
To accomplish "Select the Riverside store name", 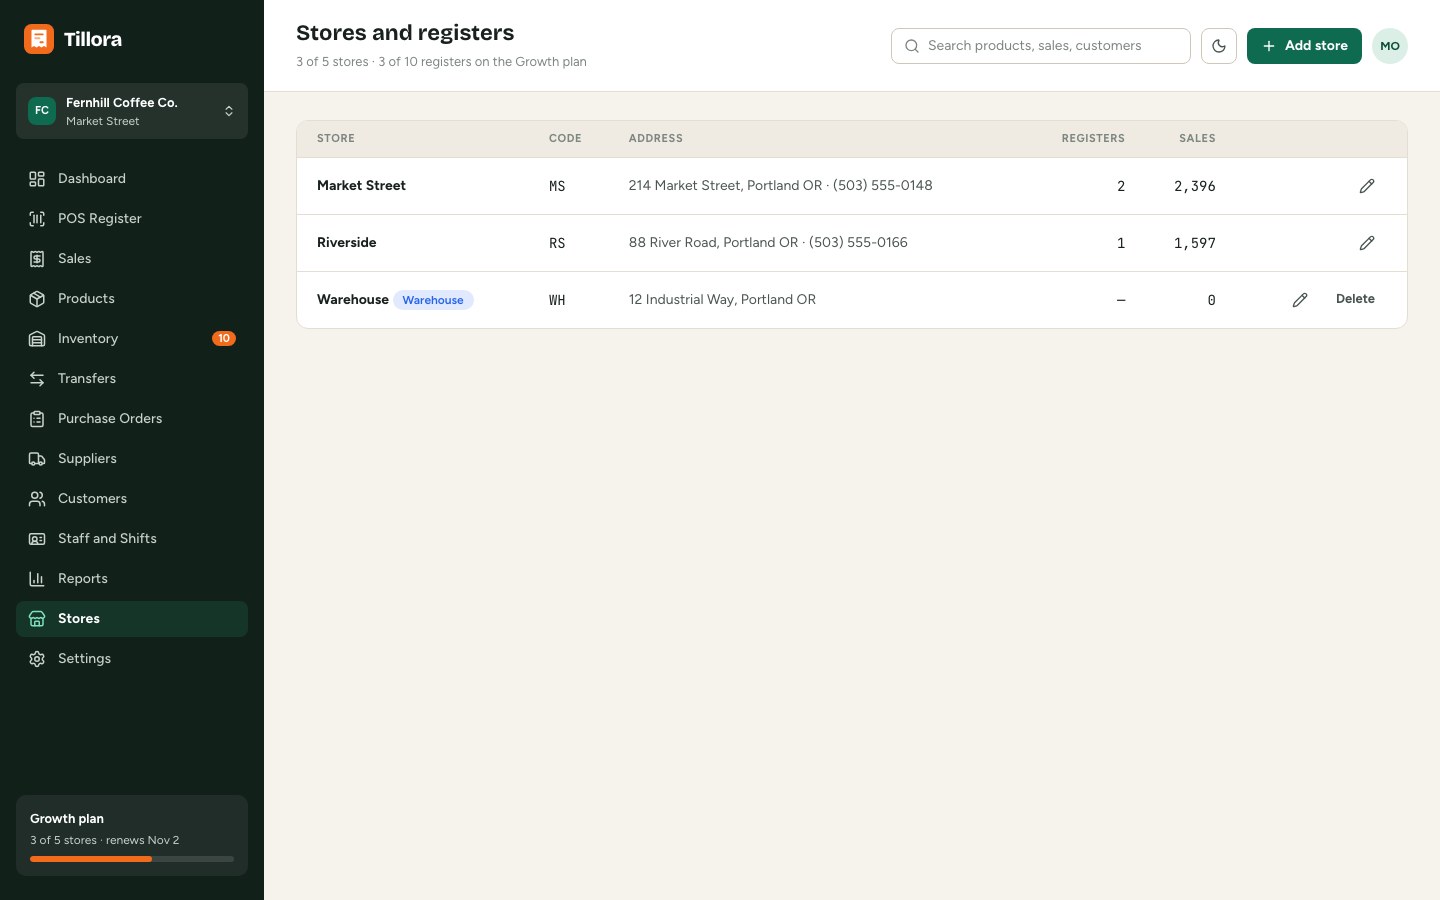I will (x=347, y=243).
